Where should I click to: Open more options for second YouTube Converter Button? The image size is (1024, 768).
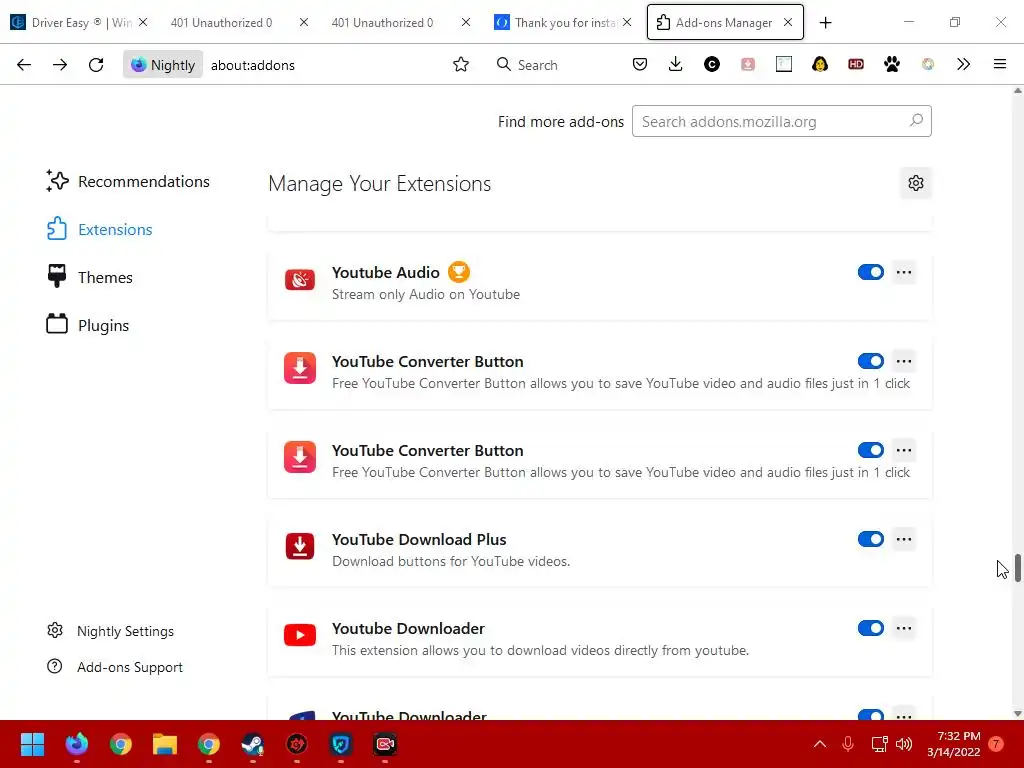pos(904,450)
